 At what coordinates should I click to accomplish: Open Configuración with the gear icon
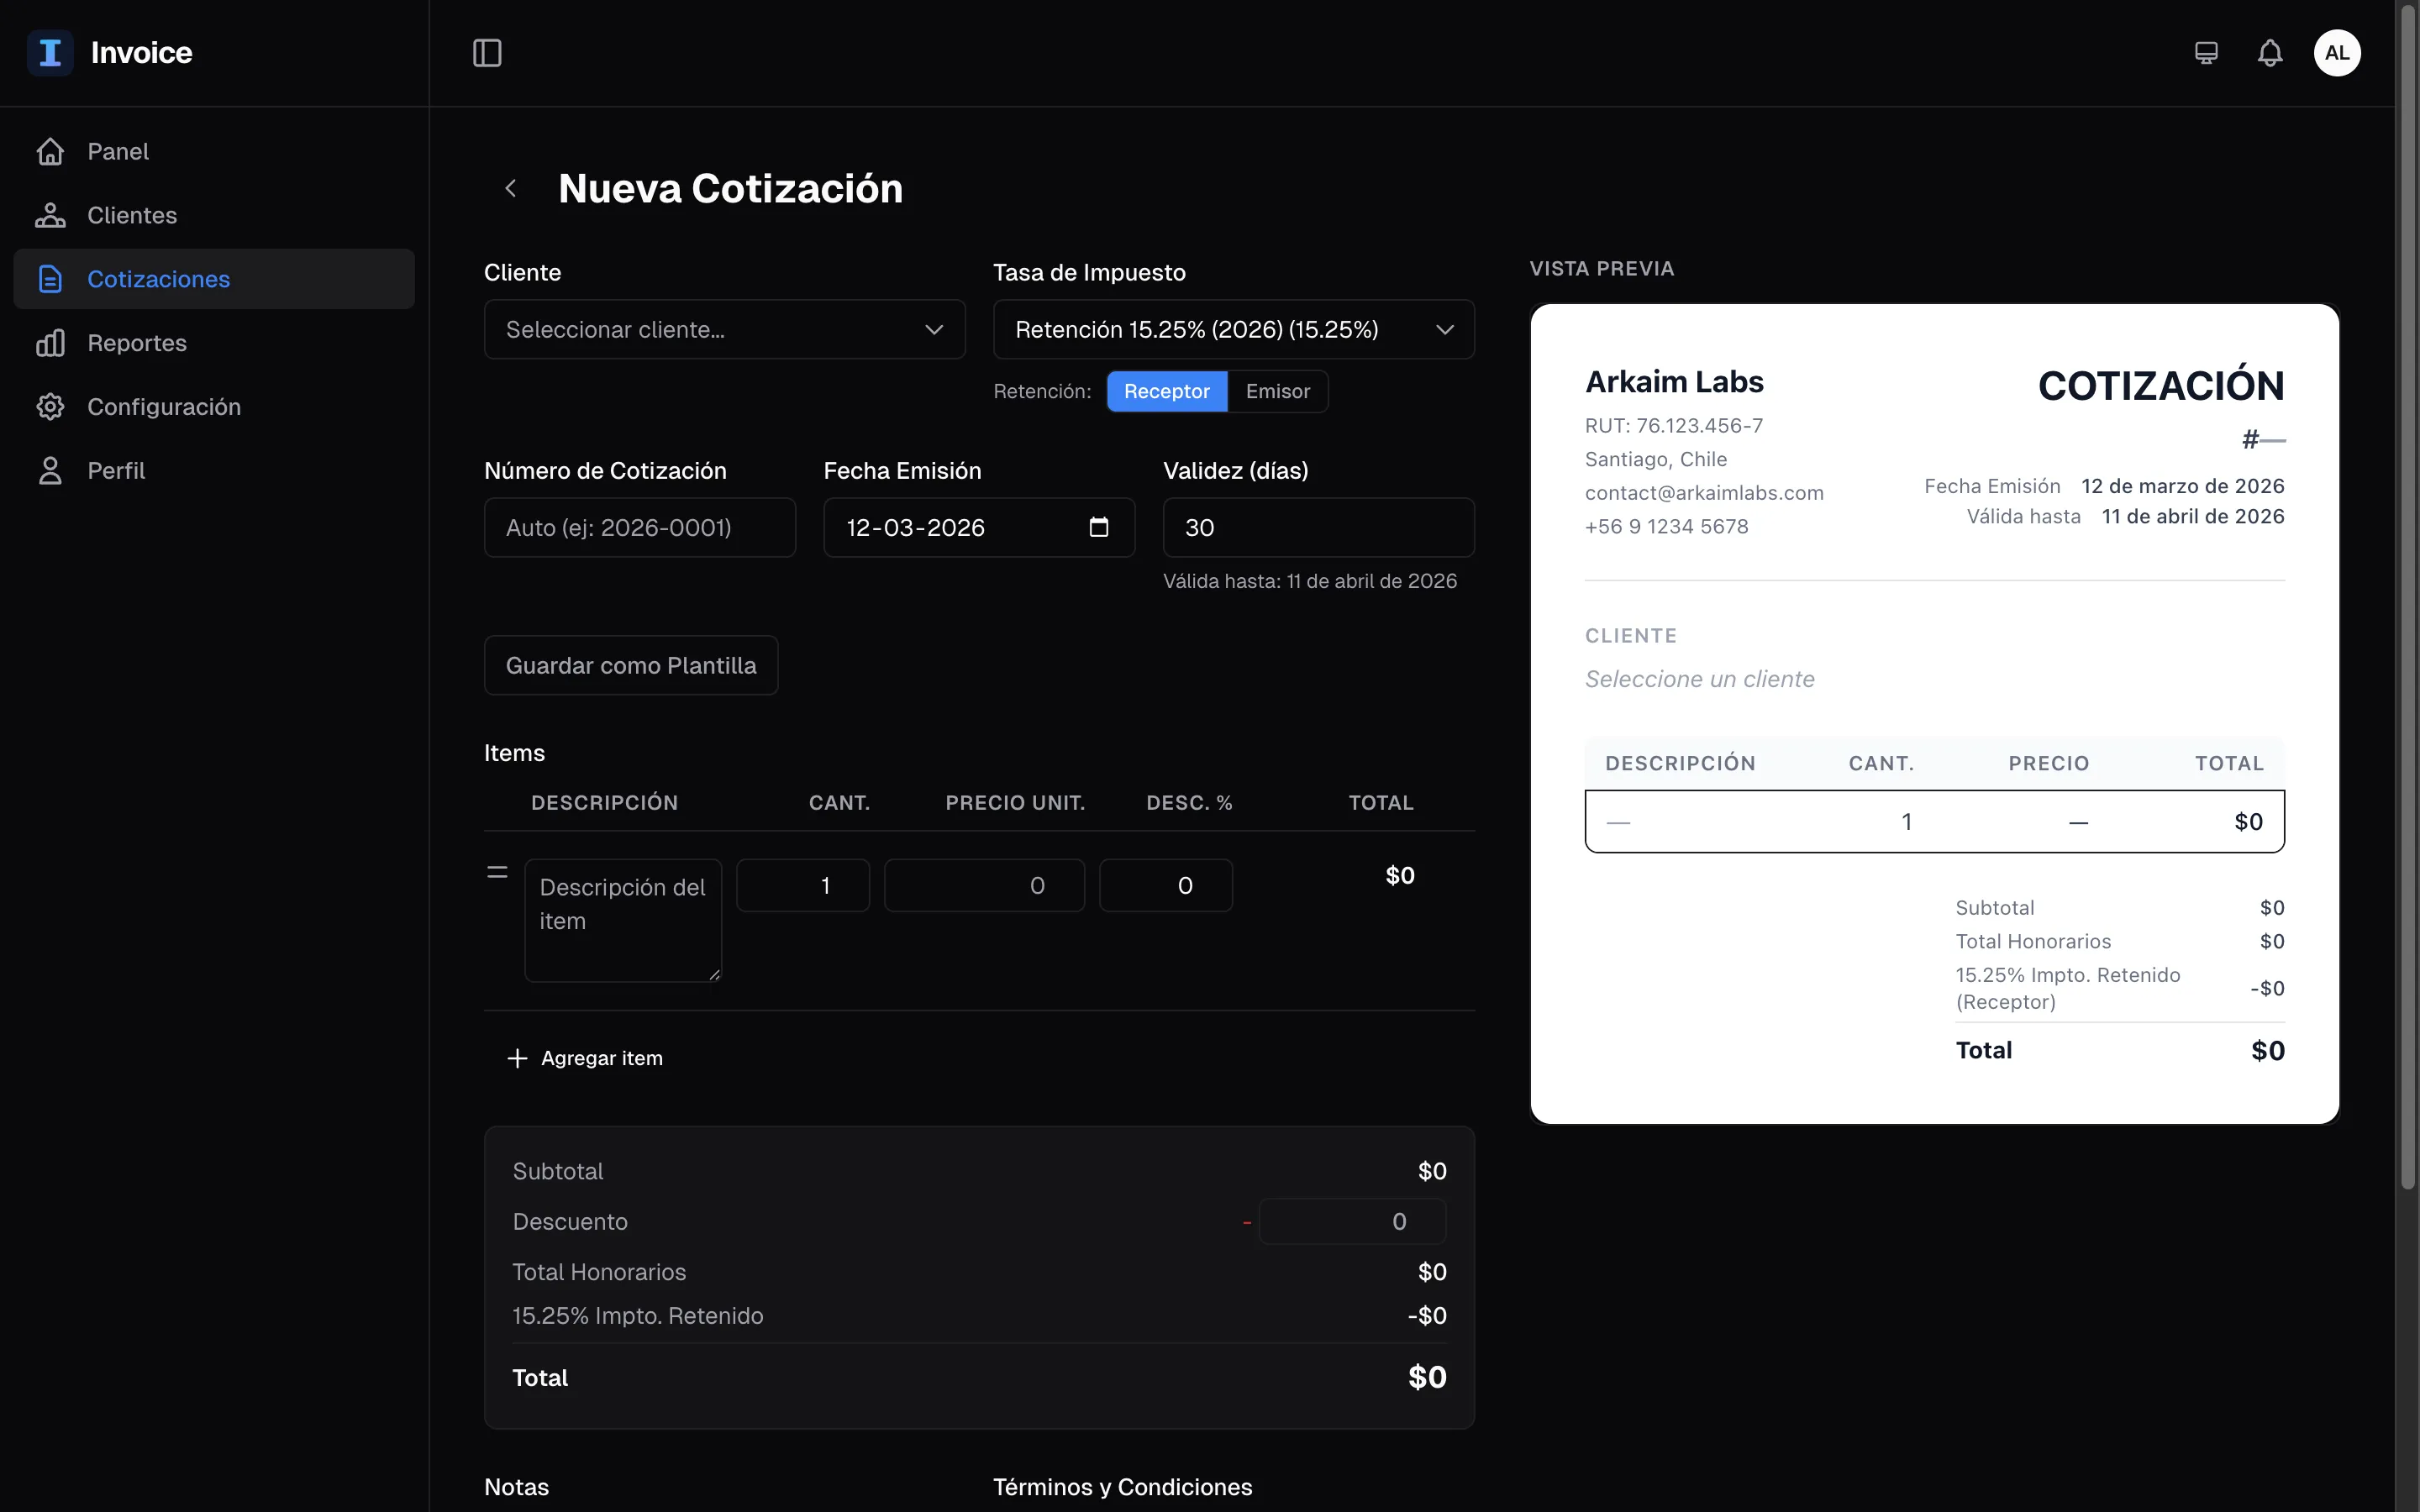tap(51, 406)
